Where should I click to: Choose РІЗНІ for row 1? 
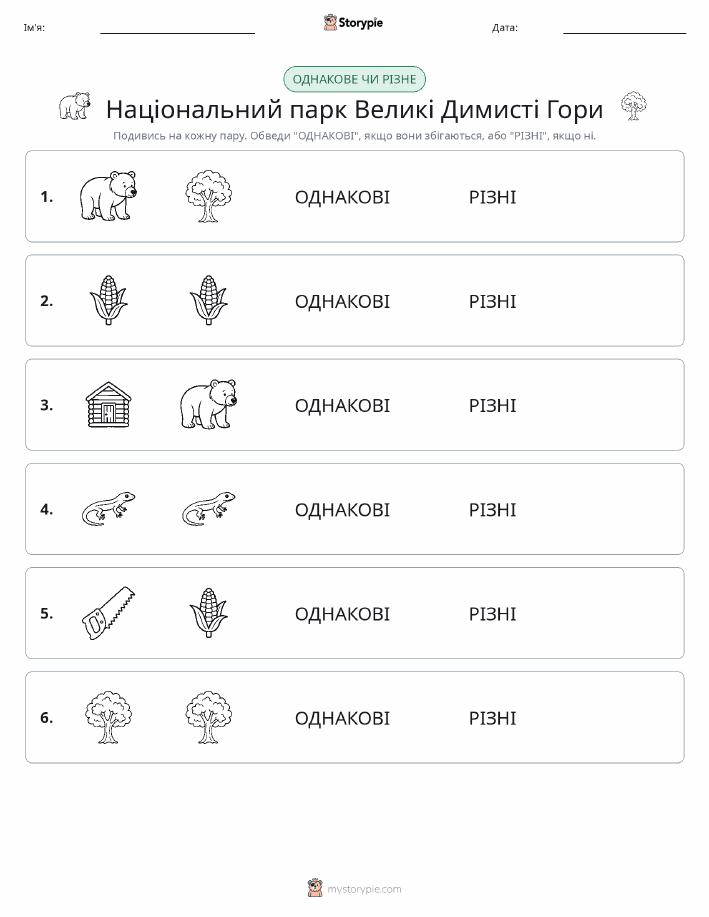[x=492, y=197]
